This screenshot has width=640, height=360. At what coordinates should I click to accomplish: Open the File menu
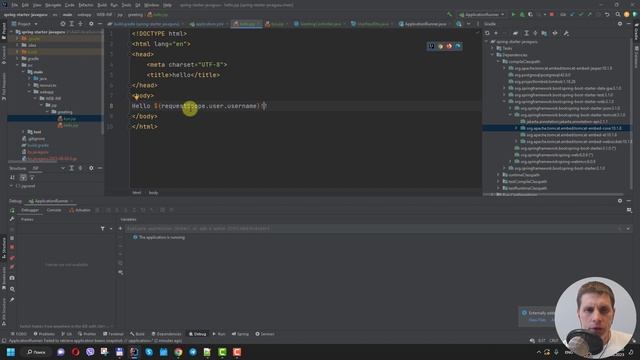[15, 5]
